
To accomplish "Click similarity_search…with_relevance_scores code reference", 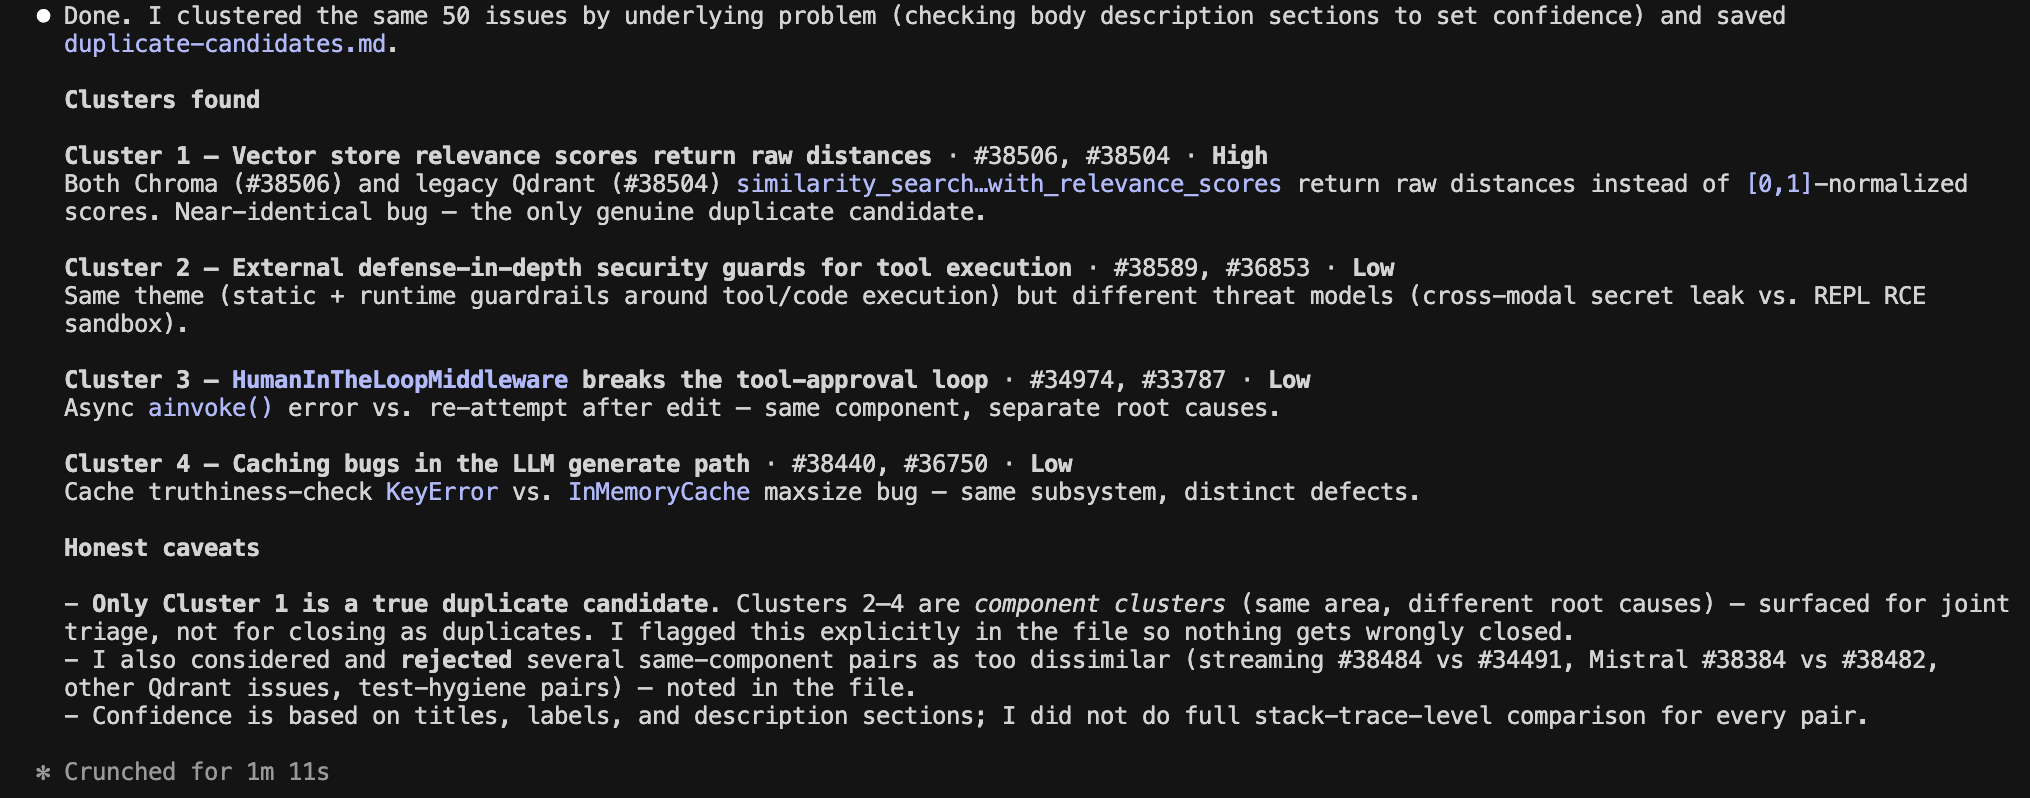I will pyautogui.click(x=1008, y=184).
